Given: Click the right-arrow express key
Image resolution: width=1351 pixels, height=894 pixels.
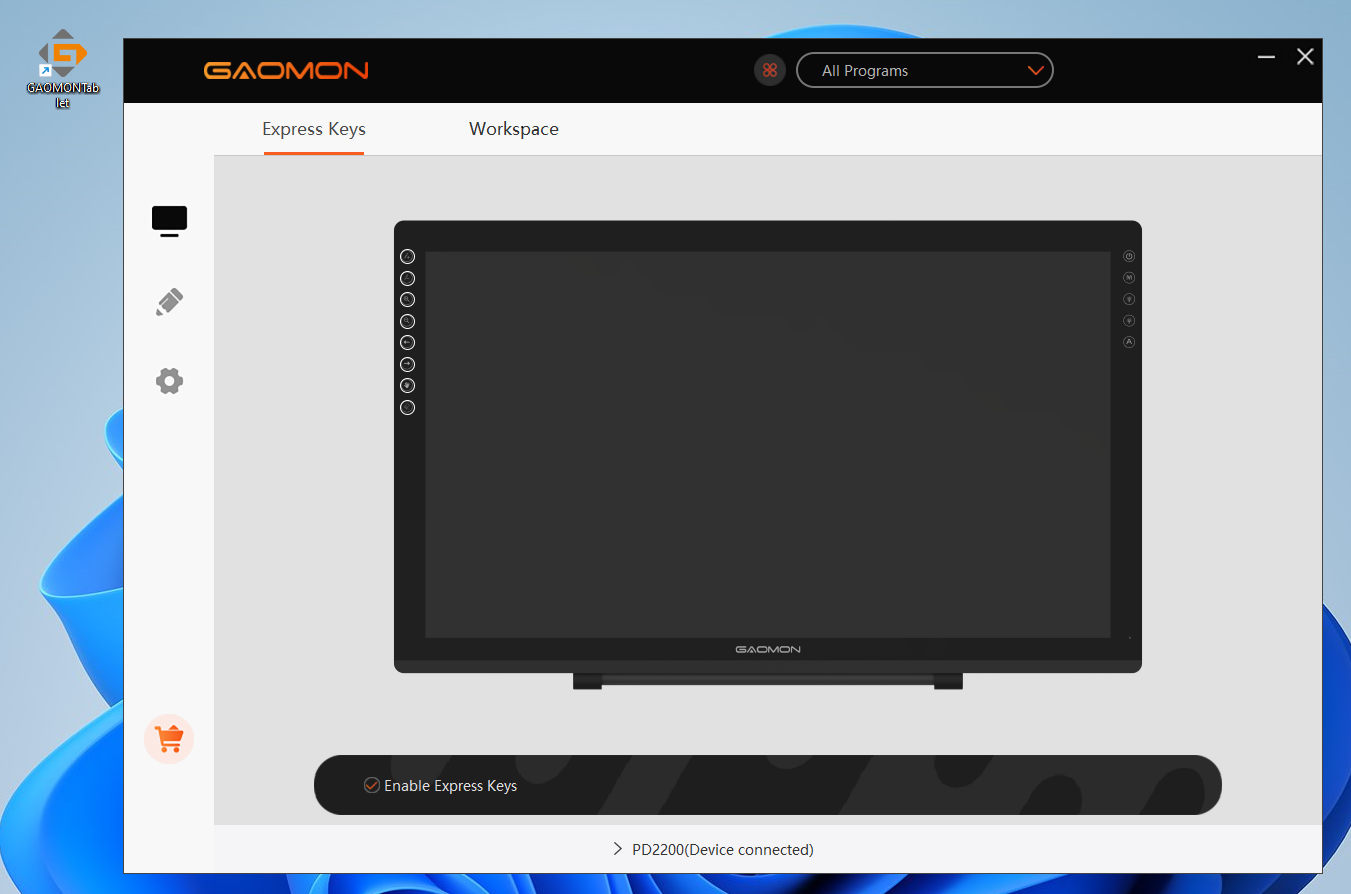Looking at the screenshot, I should click(x=407, y=364).
